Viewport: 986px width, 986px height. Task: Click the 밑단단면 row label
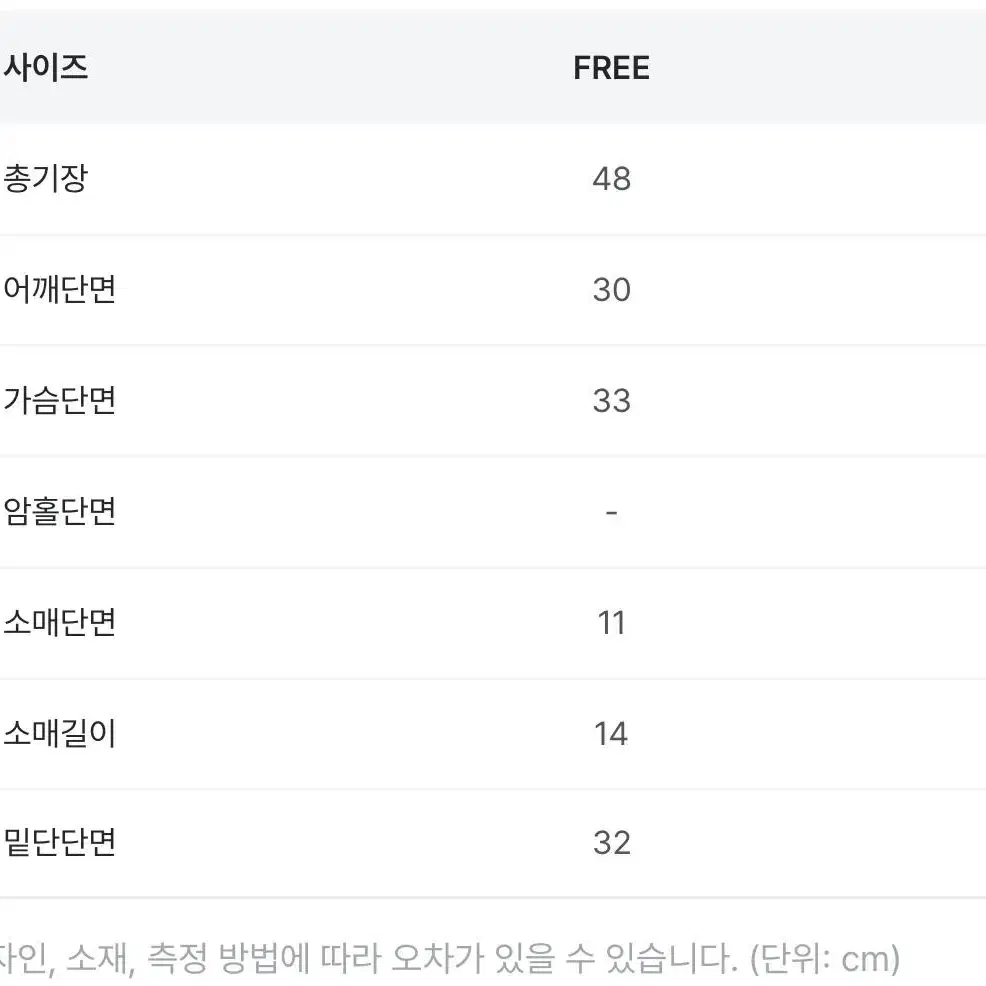pyautogui.click(x=60, y=843)
